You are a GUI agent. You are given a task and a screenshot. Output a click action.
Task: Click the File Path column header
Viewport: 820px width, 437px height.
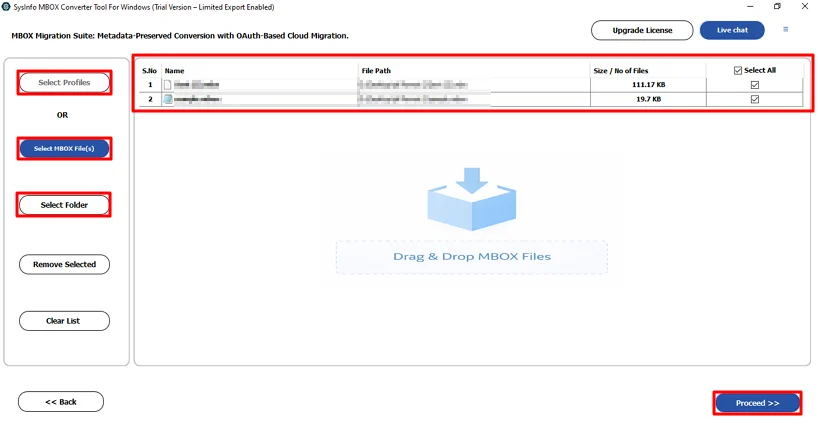(474, 71)
